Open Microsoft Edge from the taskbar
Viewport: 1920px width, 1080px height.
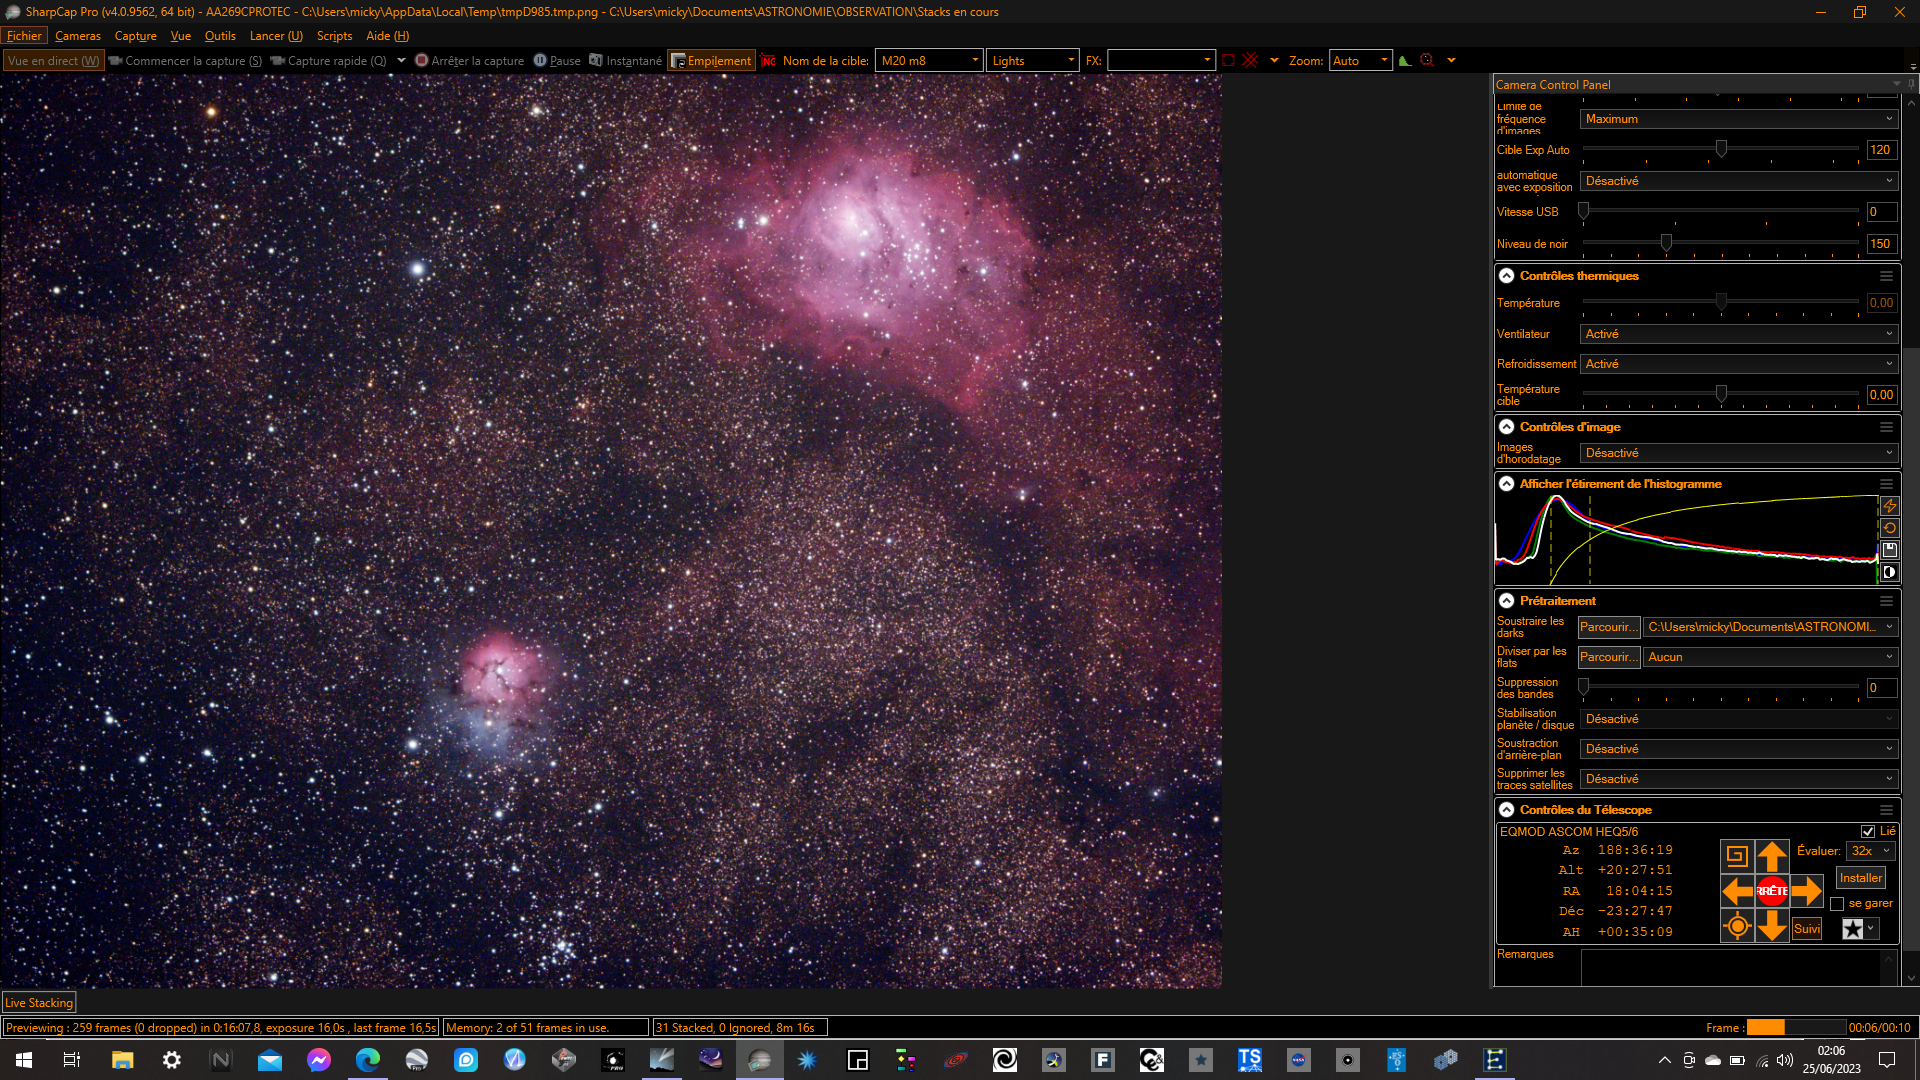click(x=367, y=1060)
